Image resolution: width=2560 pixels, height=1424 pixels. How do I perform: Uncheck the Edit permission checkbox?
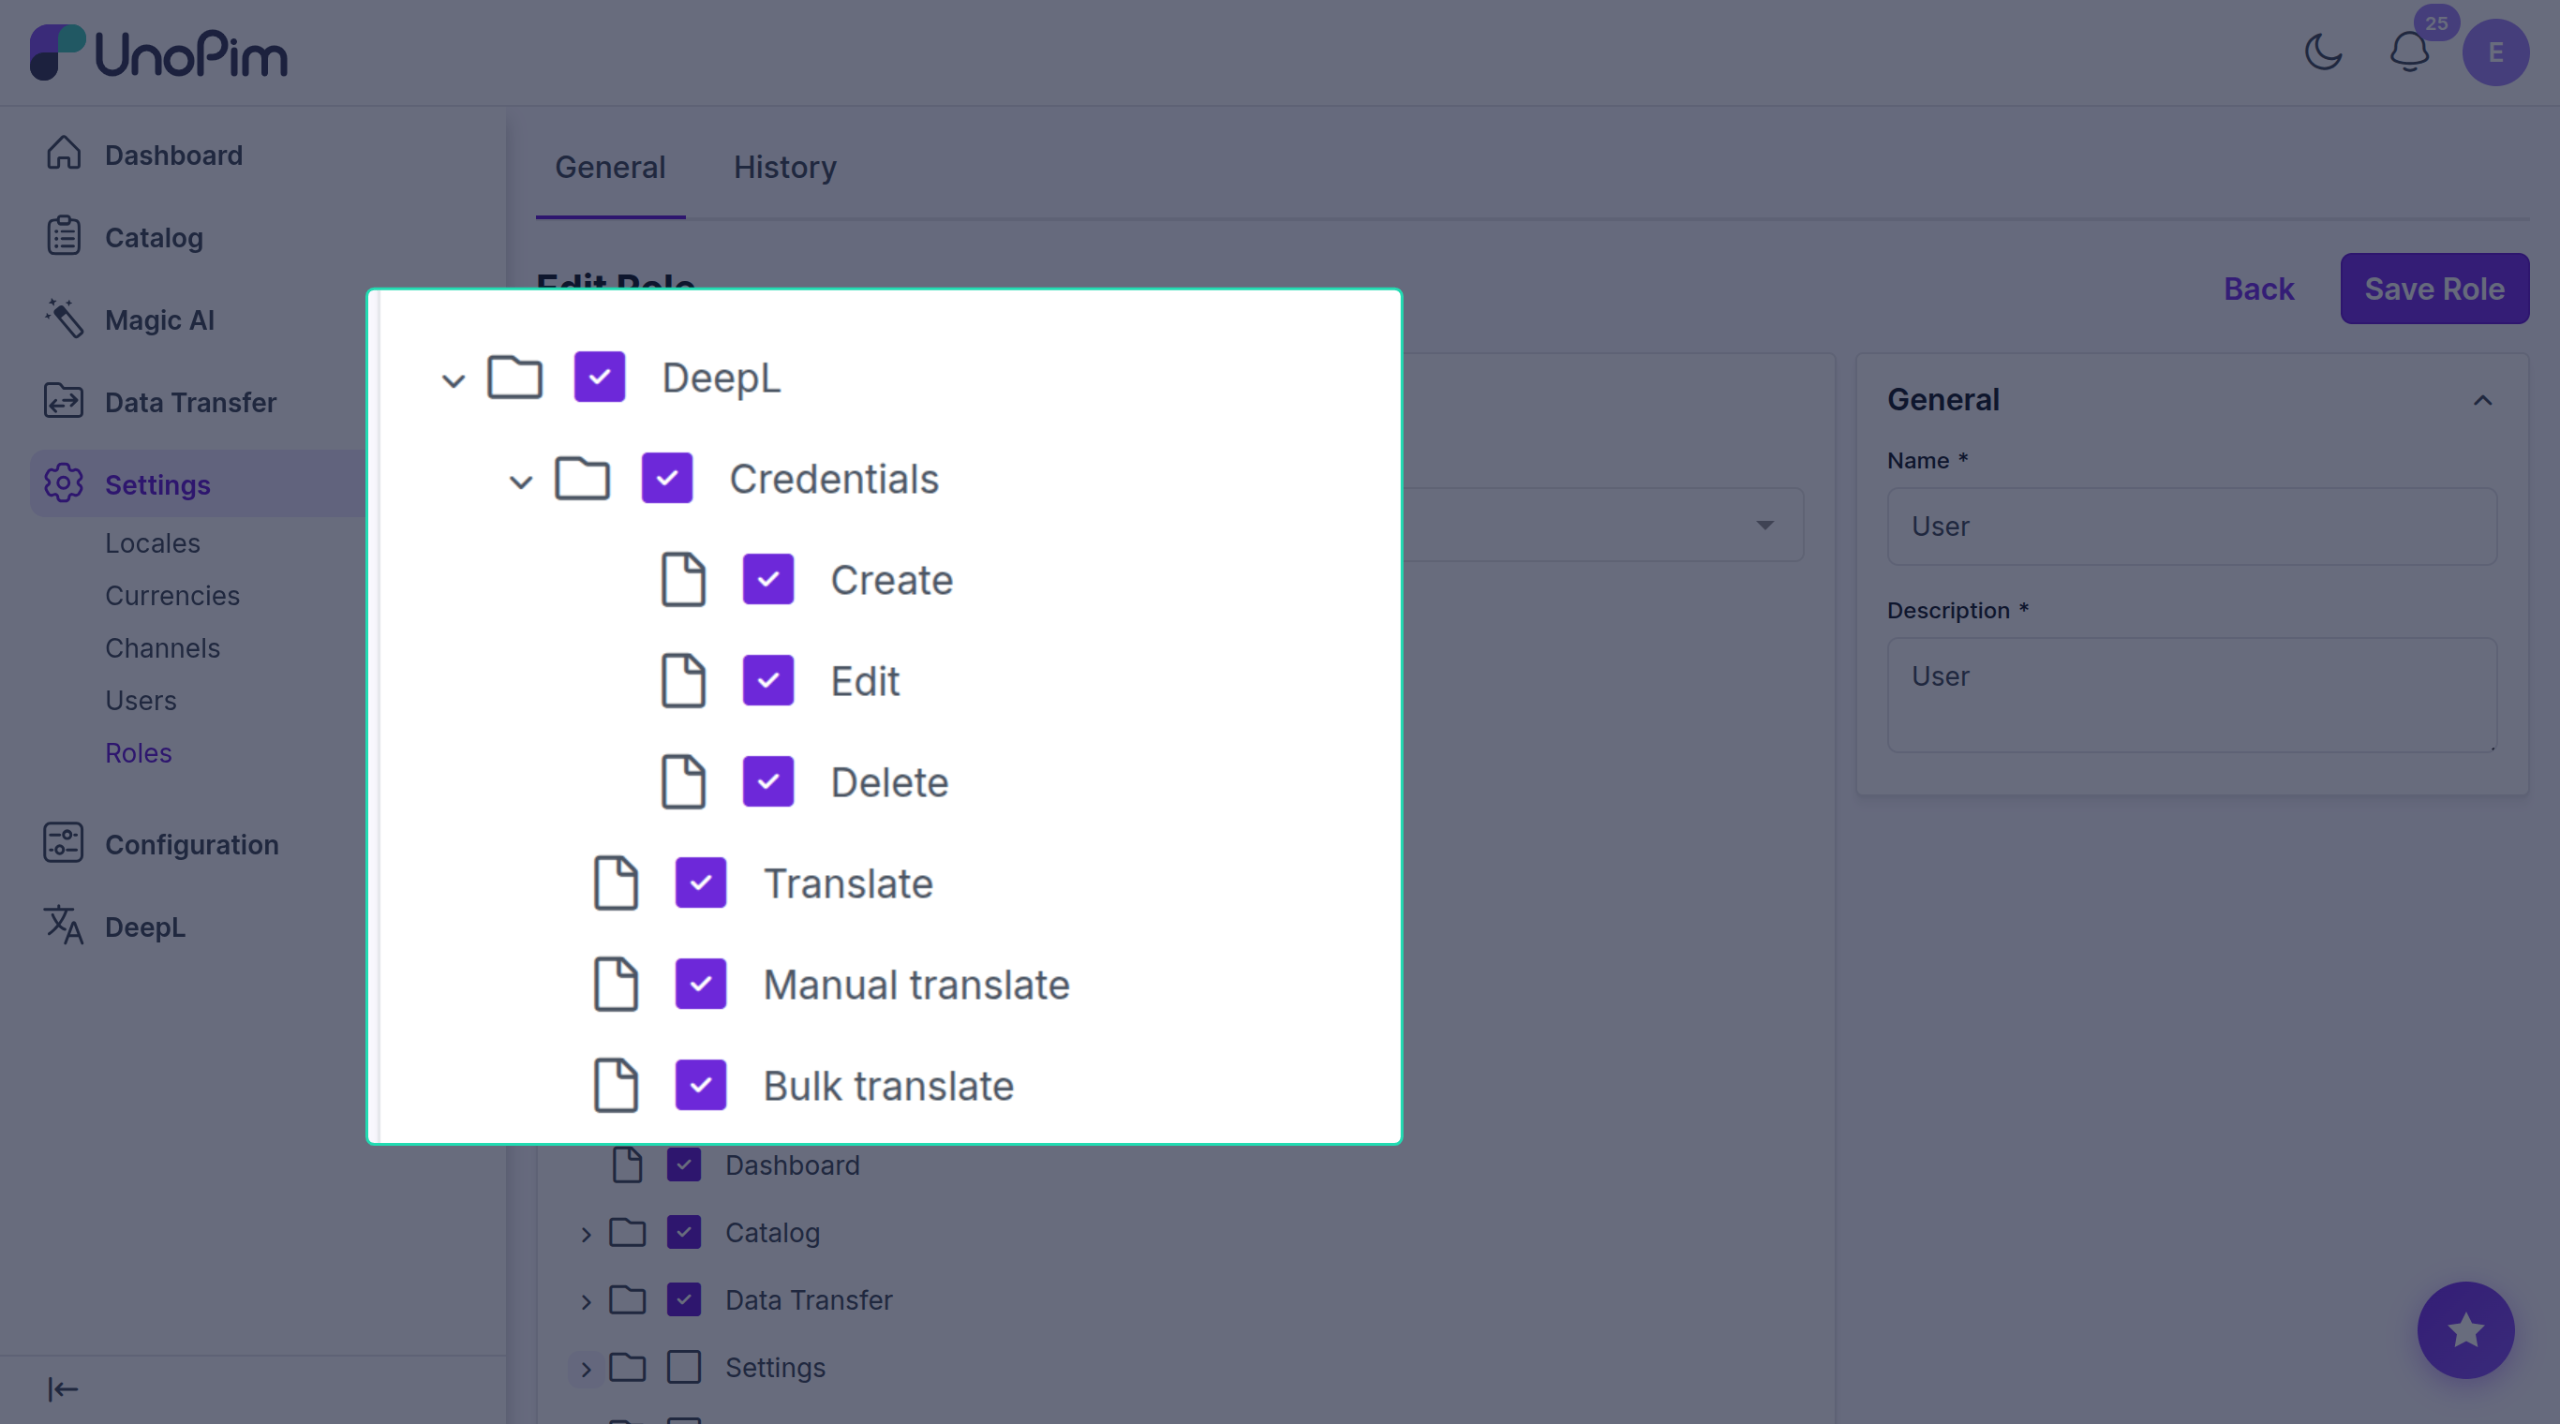(768, 680)
